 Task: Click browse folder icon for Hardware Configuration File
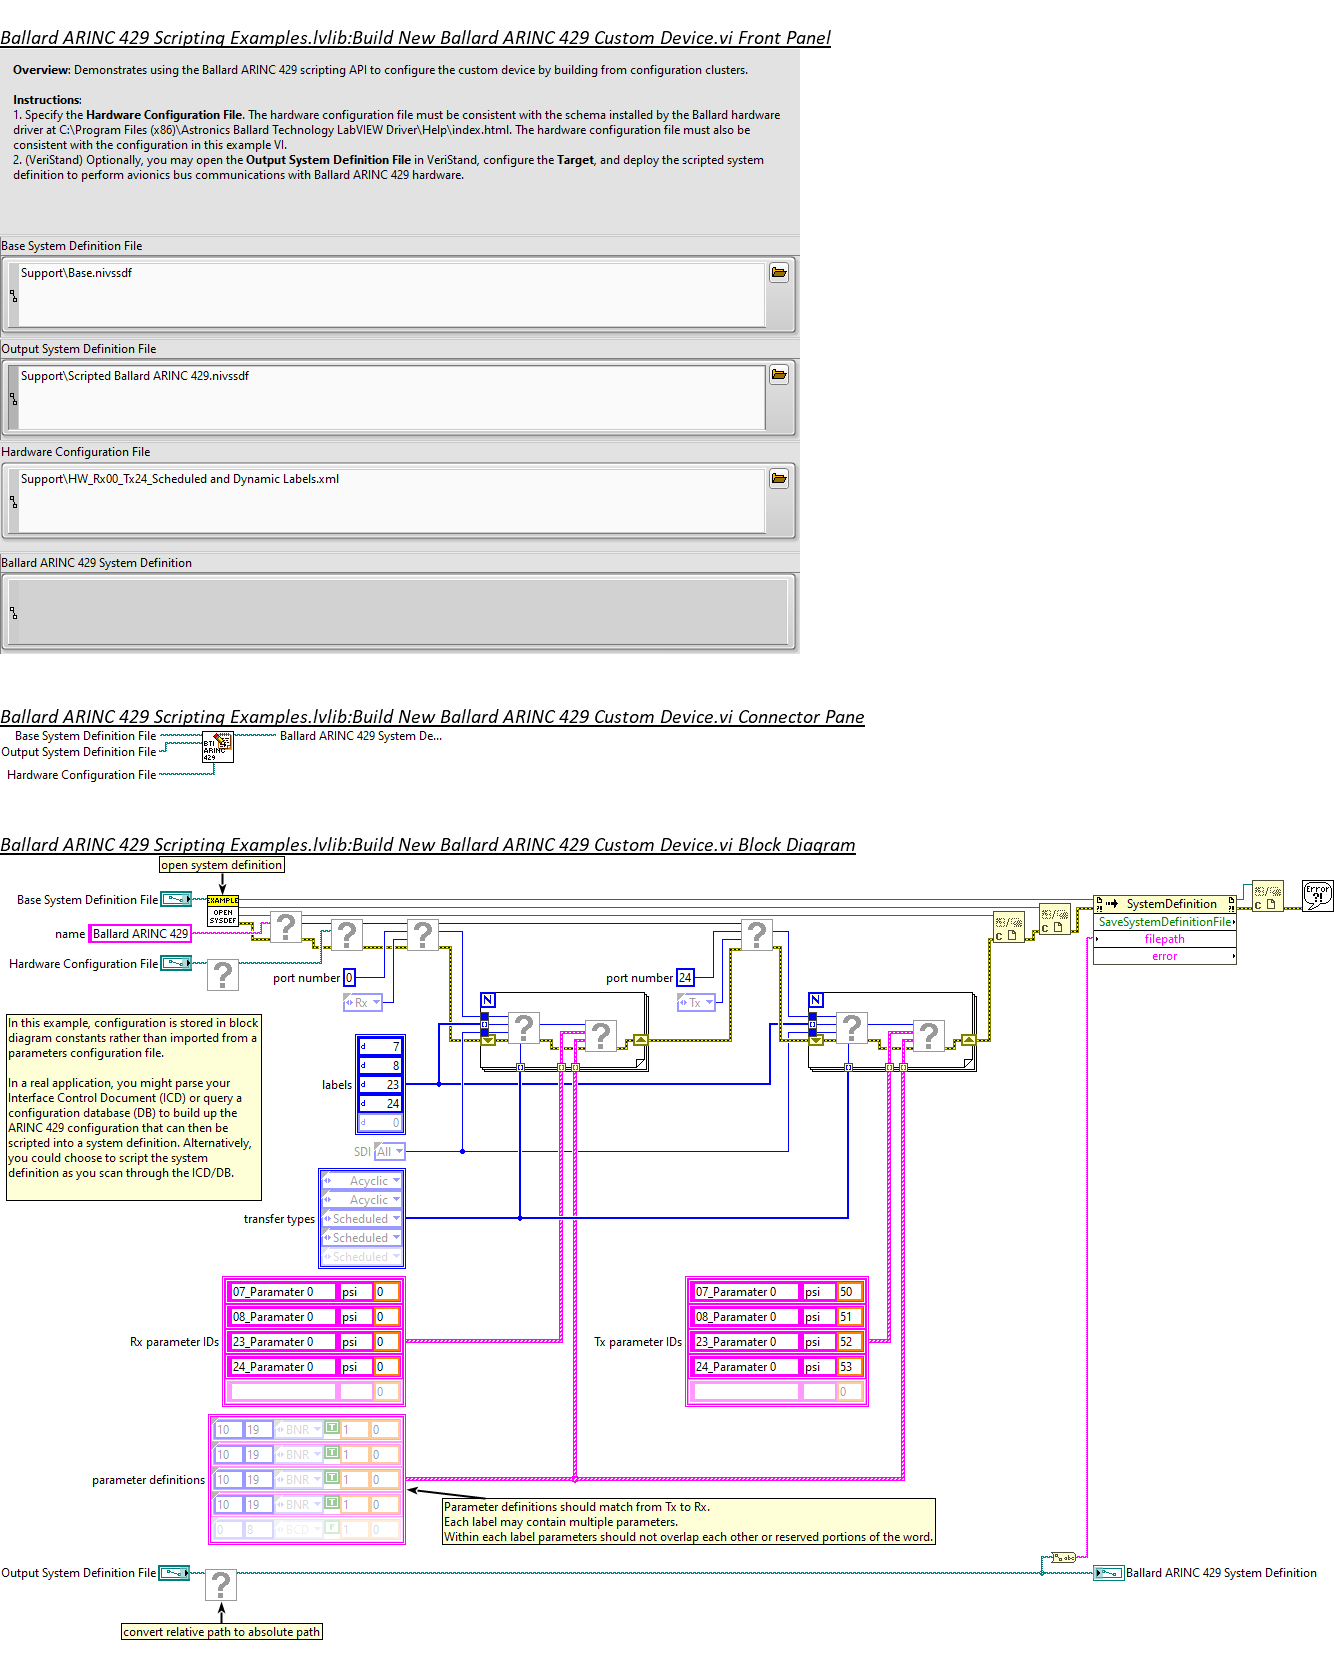tap(779, 479)
